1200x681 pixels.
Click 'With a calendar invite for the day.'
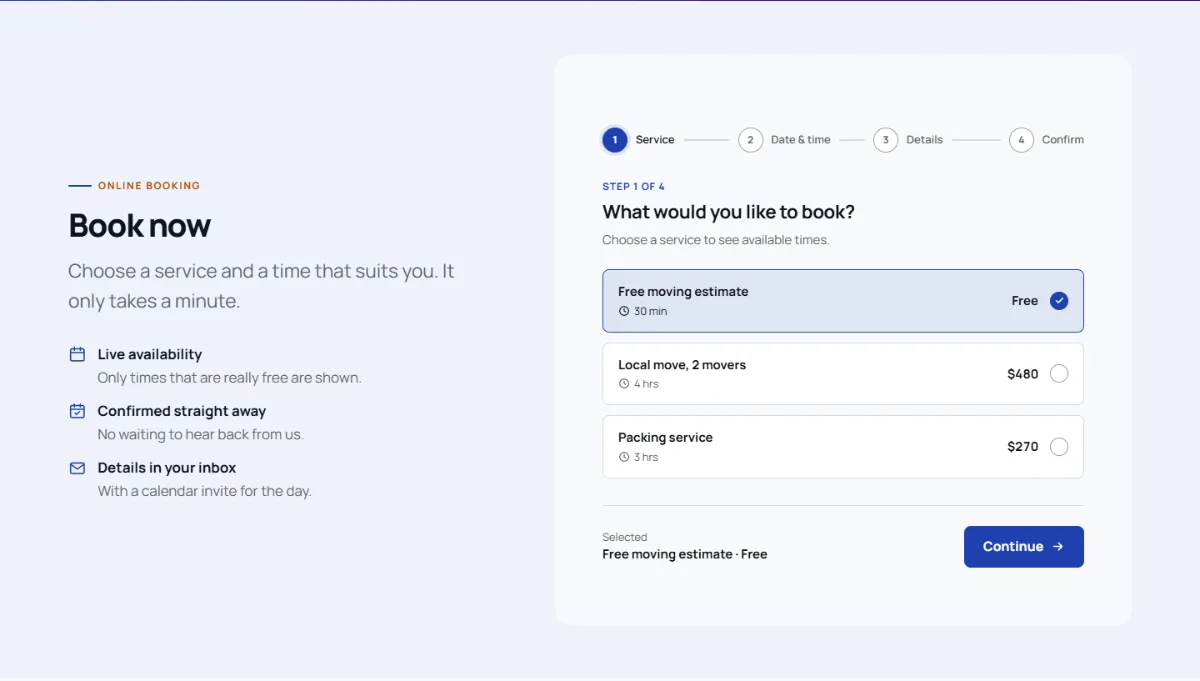click(x=205, y=492)
